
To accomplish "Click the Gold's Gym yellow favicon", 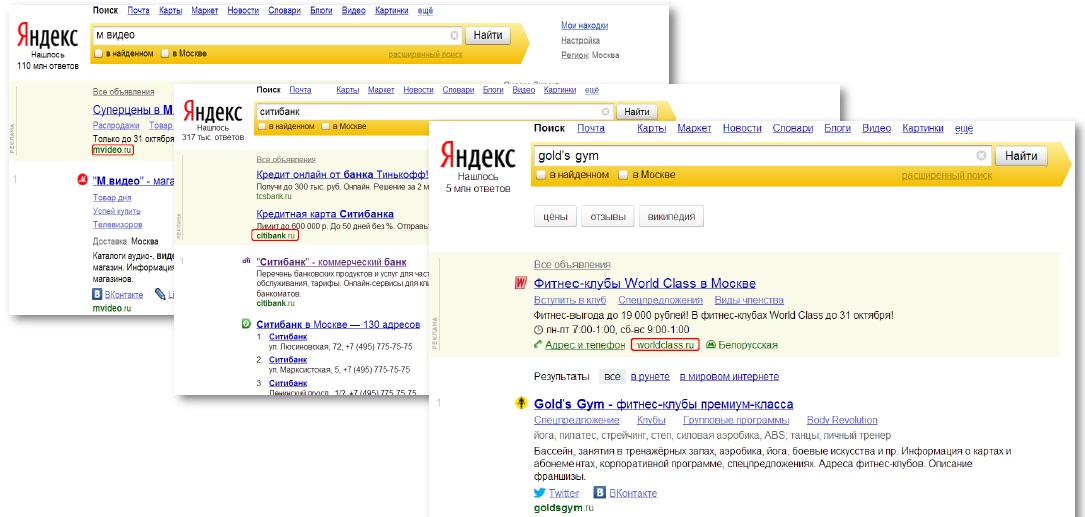I will (521, 404).
